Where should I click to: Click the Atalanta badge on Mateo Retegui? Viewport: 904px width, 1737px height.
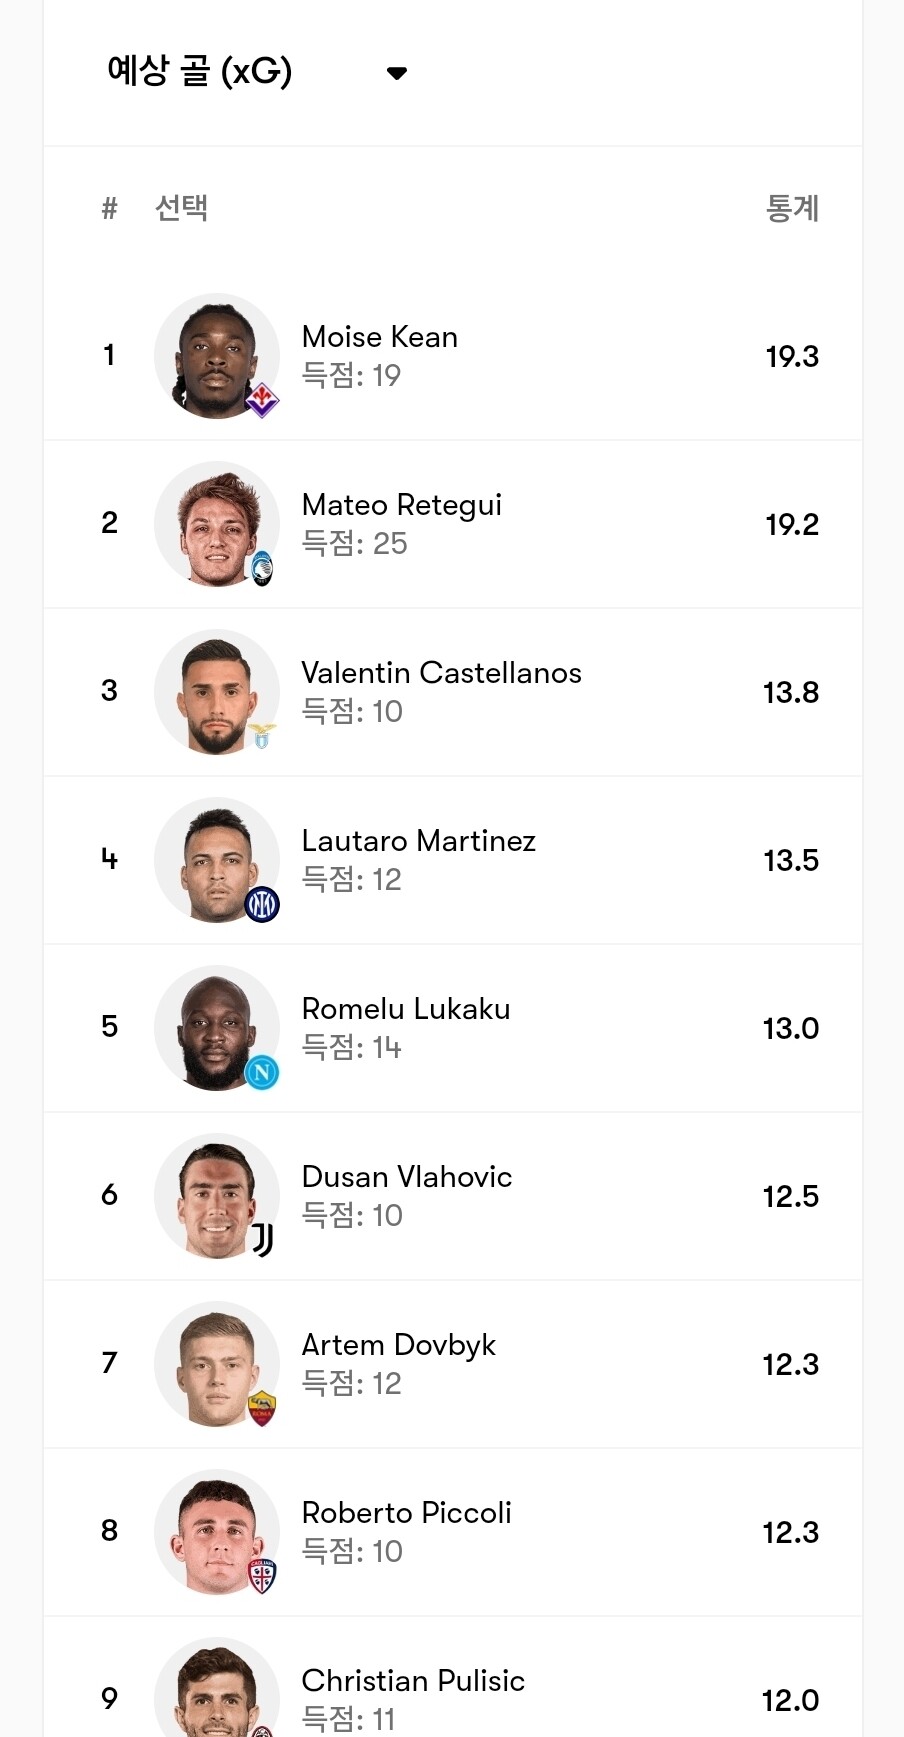(x=262, y=568)
